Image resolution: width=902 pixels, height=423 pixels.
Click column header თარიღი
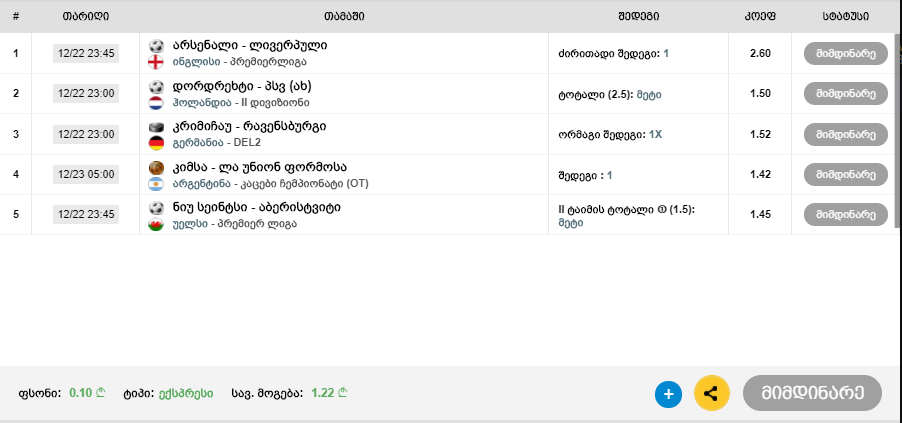tap(86, 16)
